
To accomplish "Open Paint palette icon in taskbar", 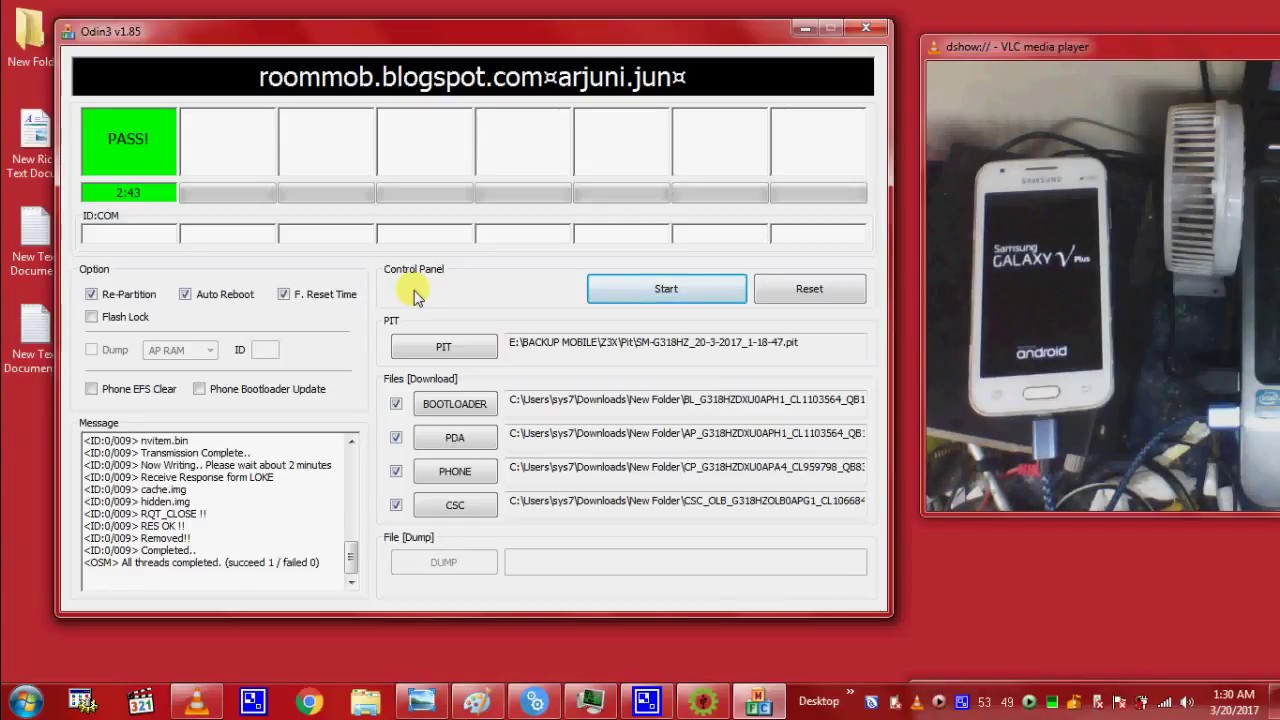I will [477, 702].
